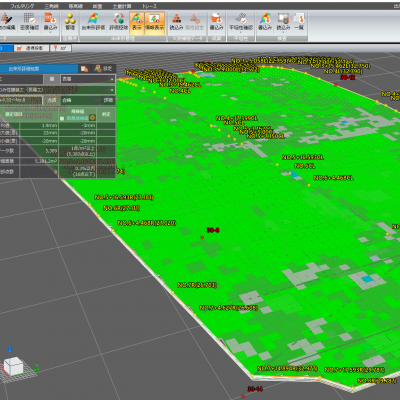Open the 評価控除 exclusion tool

118,22
